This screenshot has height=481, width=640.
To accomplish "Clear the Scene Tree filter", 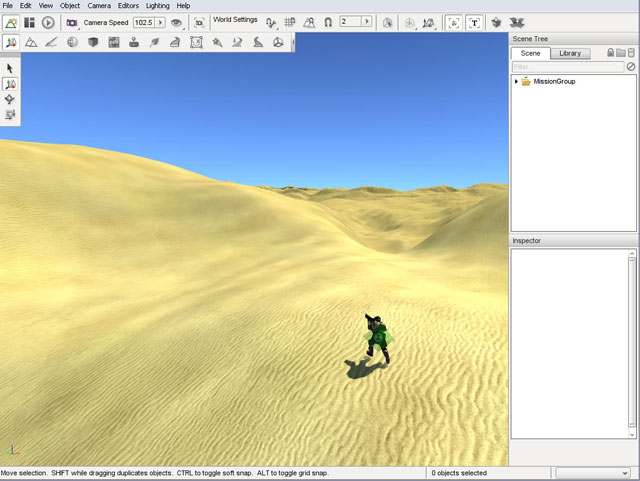I will click(631, 67).
